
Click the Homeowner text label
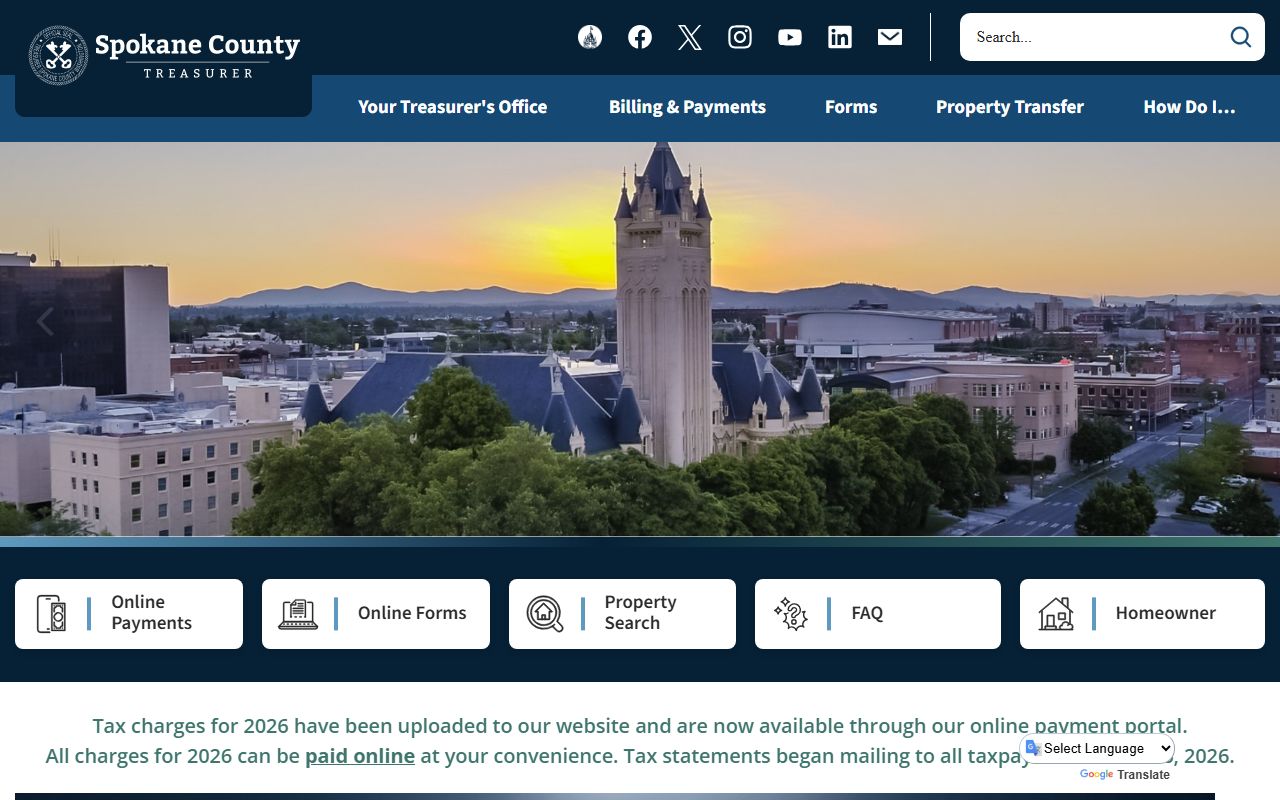pyautogui.click(x=1166, y=613)
